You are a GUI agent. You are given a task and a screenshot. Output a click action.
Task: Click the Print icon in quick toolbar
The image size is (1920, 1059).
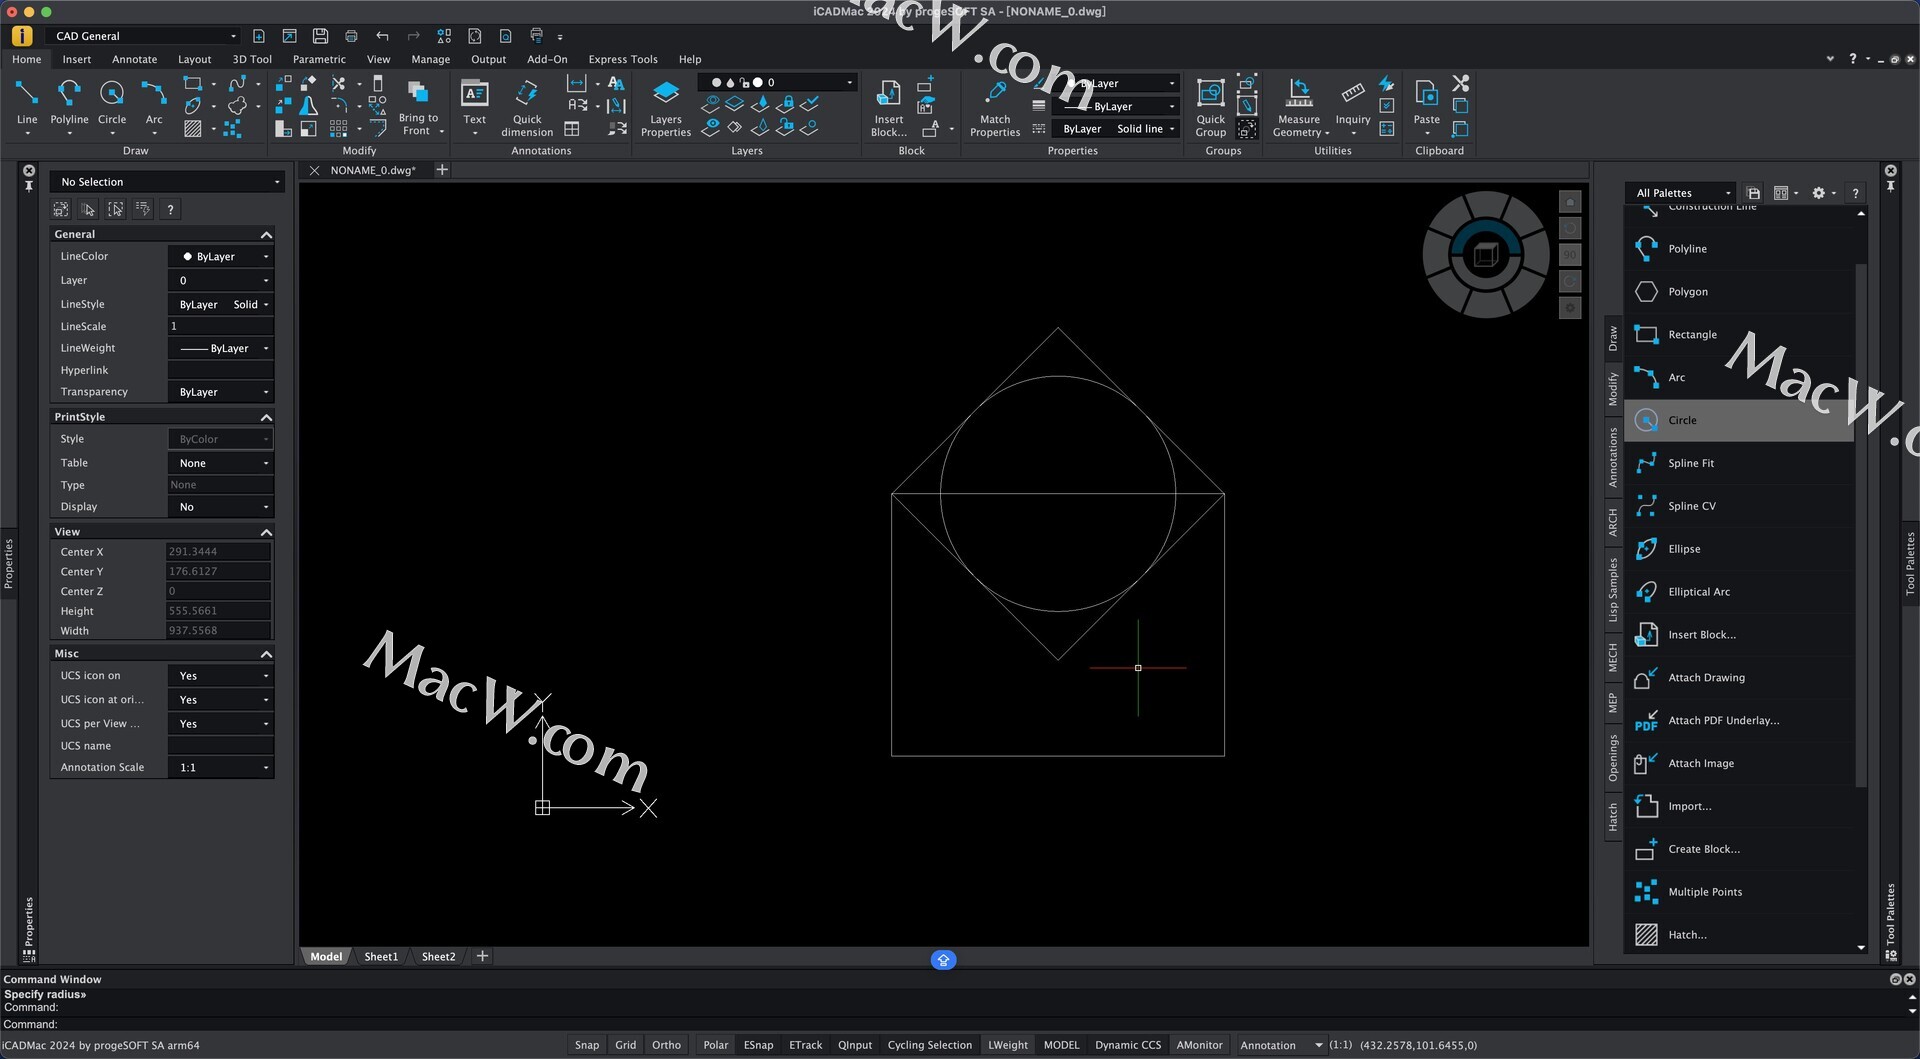pos(351,36)
